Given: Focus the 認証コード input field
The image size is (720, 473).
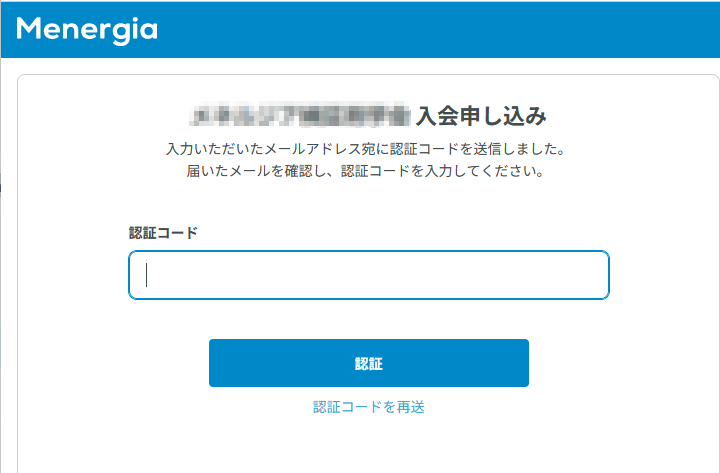Looking at the screenshot, I should [x=369, y=275].
